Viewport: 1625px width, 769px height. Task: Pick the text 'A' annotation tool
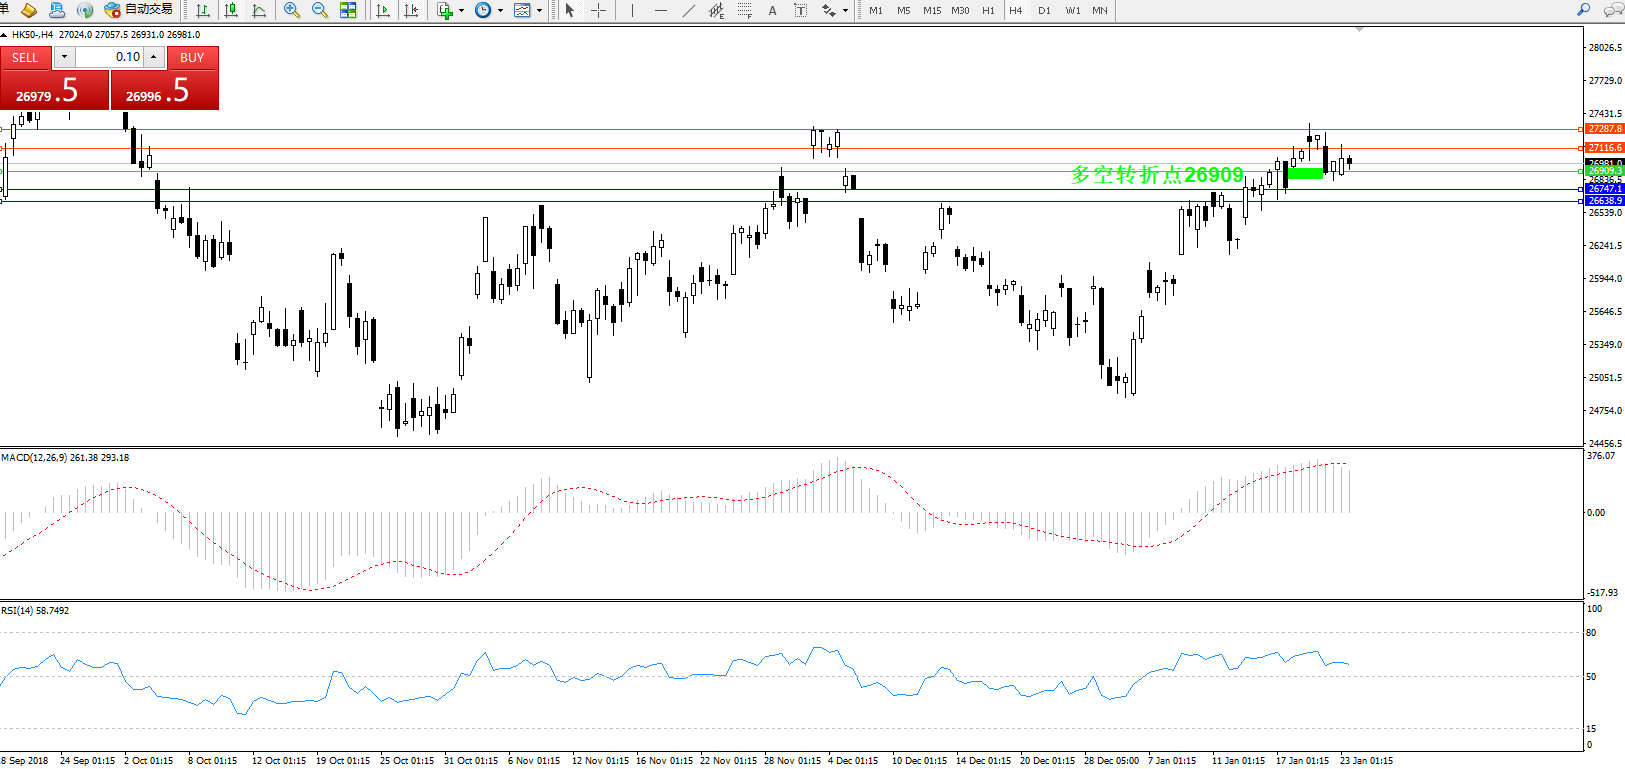772,10
